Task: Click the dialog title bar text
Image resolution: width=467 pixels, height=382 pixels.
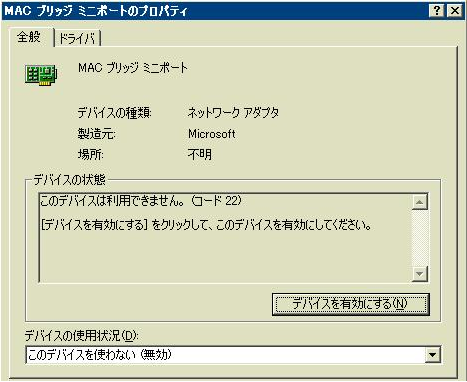Action: tap(96, 11)
